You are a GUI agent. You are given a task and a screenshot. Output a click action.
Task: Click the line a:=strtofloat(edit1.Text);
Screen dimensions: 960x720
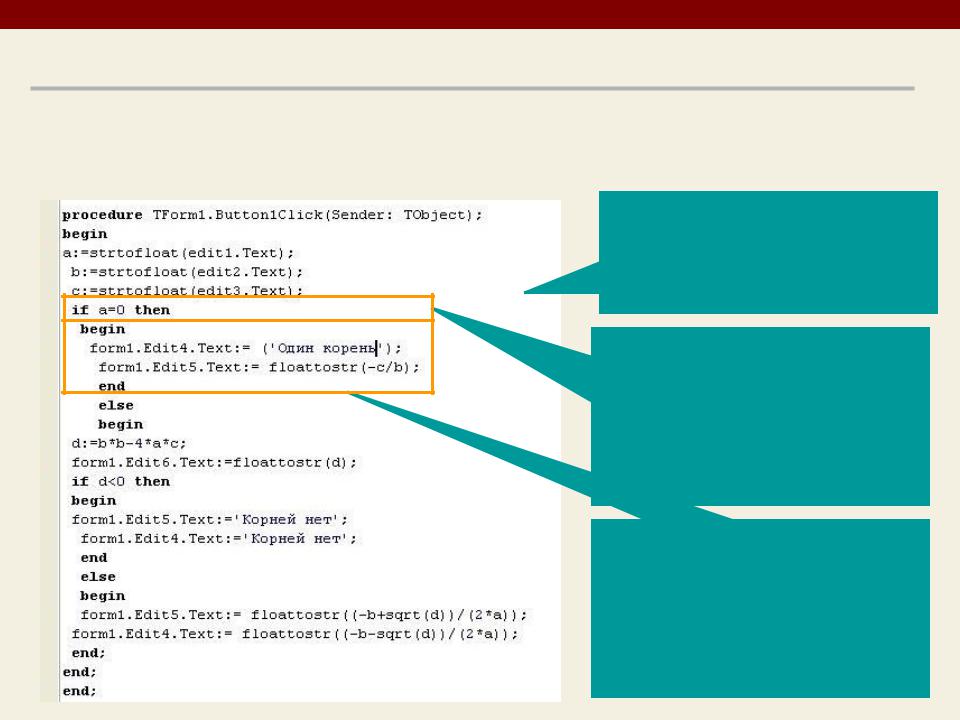178,253
